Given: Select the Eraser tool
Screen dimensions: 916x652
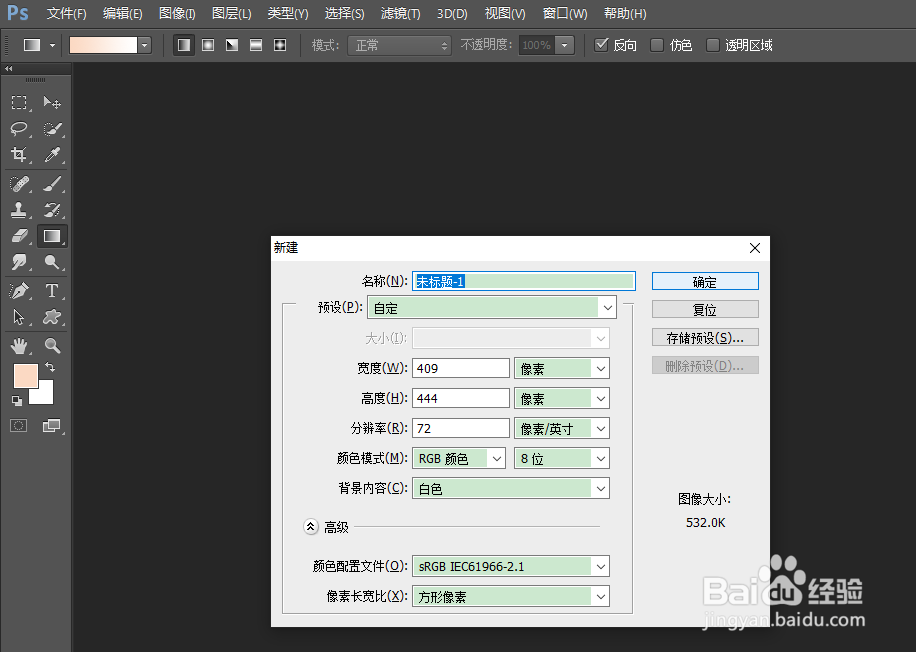Looking at the screenshot, I should click(x=19, y=235).
